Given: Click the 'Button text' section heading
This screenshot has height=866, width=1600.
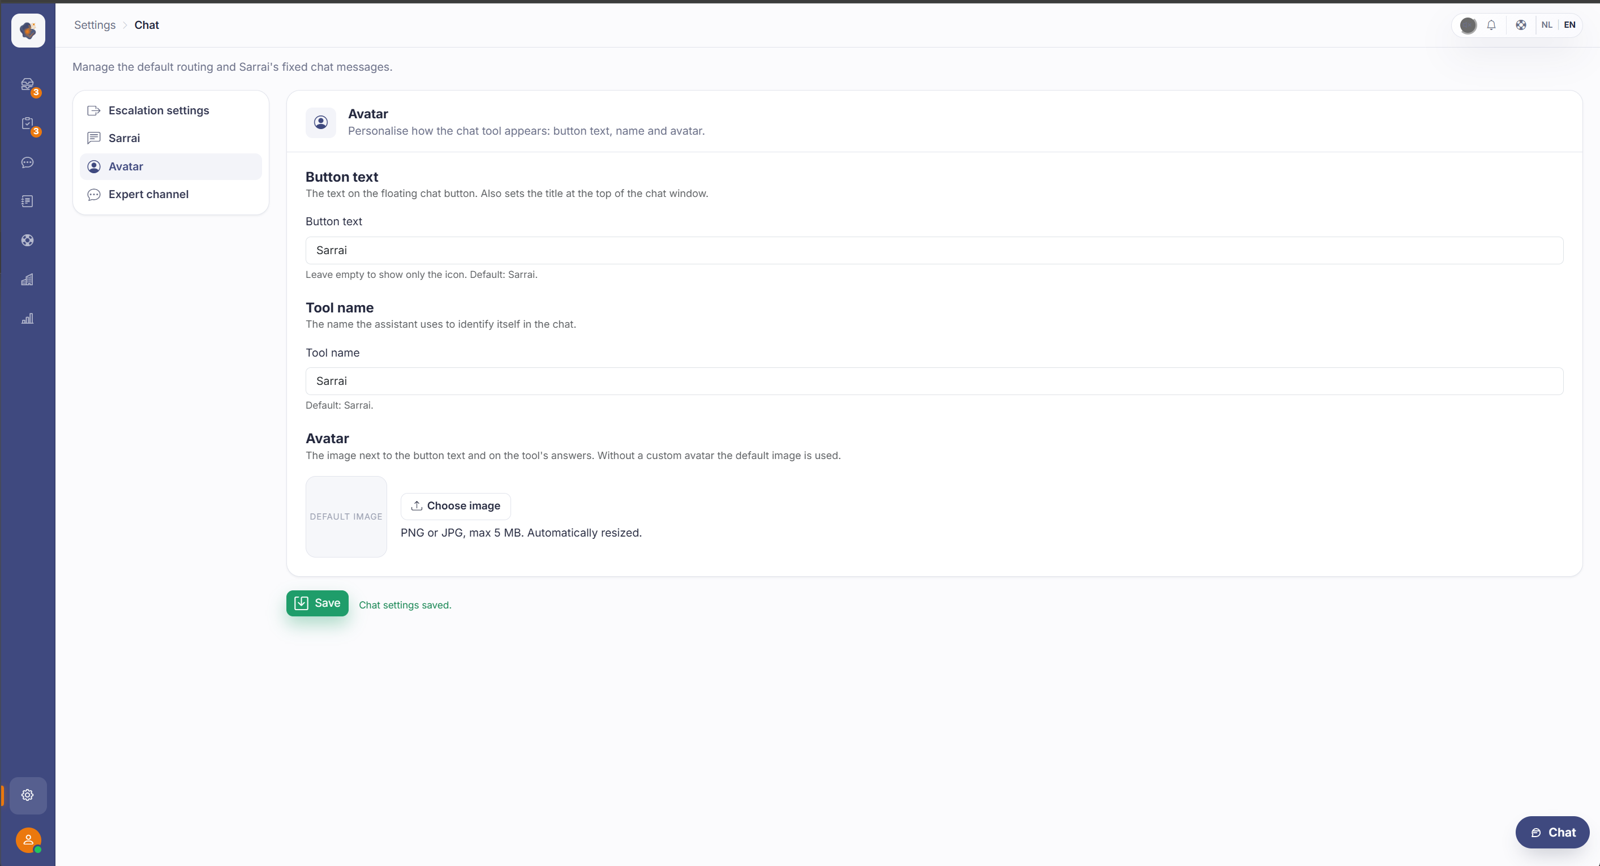Looking at the screenshot, I should (342, 177).
